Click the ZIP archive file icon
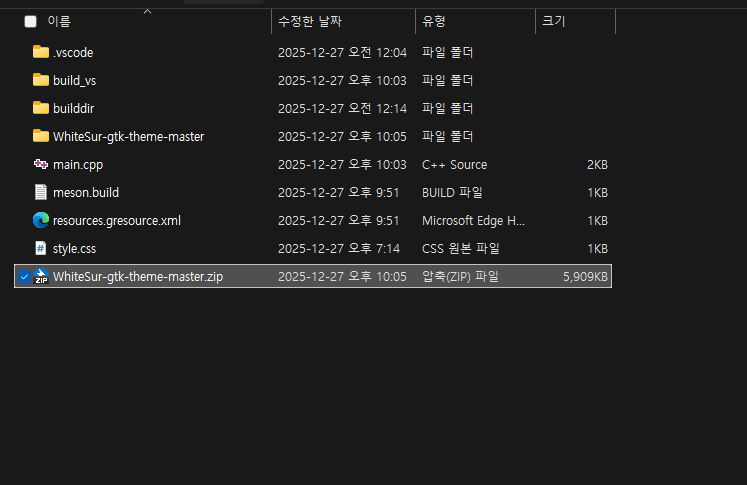 (x=41, y=276)
